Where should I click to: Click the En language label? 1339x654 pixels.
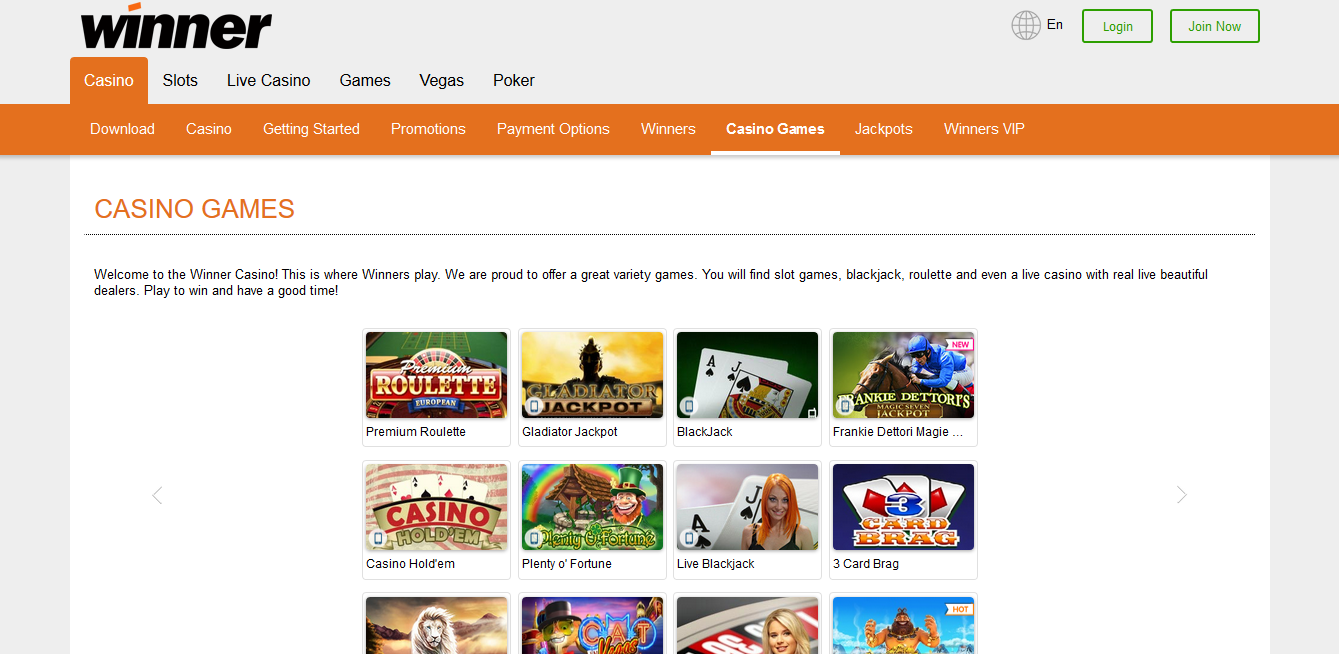pyautogui.click(x=1055, y=25)
